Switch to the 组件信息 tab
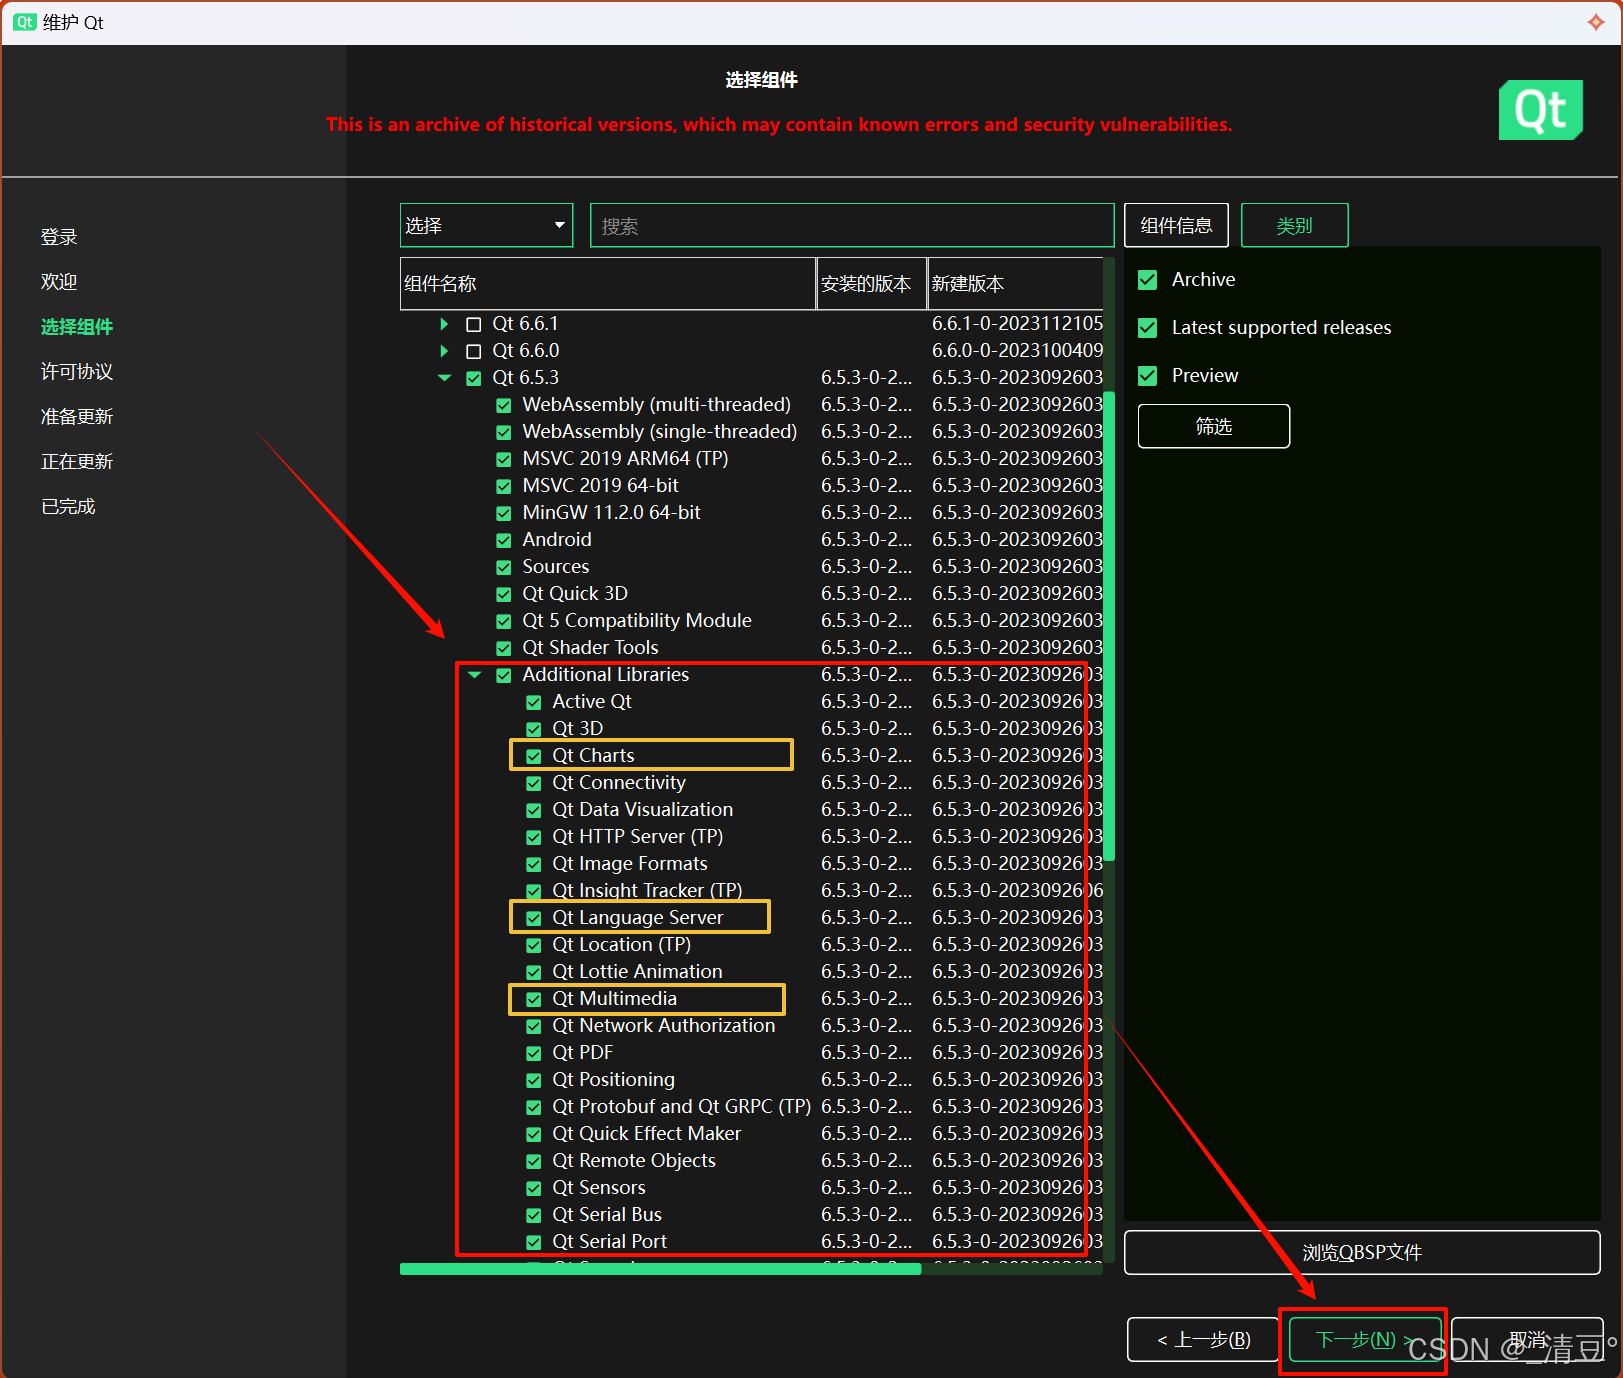 tap(1176, 225)
